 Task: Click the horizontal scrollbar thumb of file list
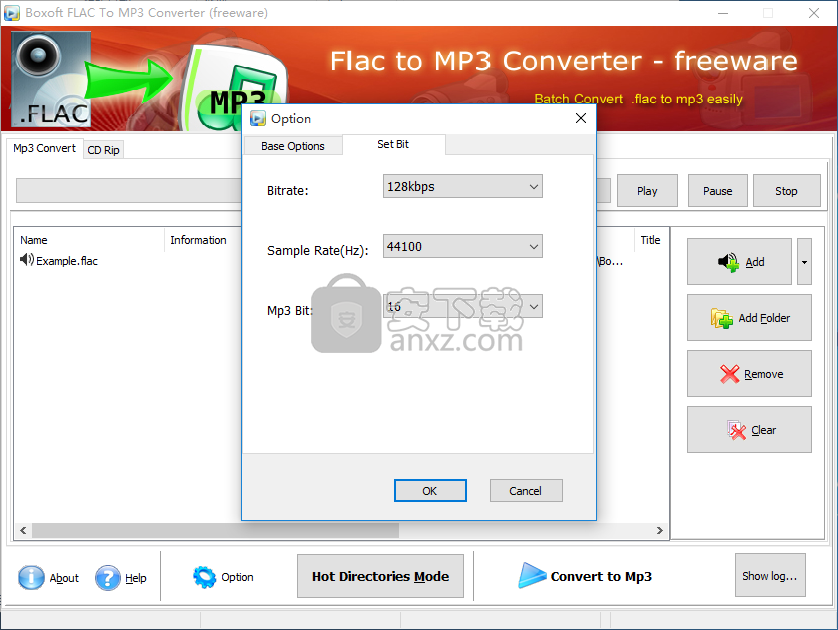pyautogui.click(x=215, y=530)
